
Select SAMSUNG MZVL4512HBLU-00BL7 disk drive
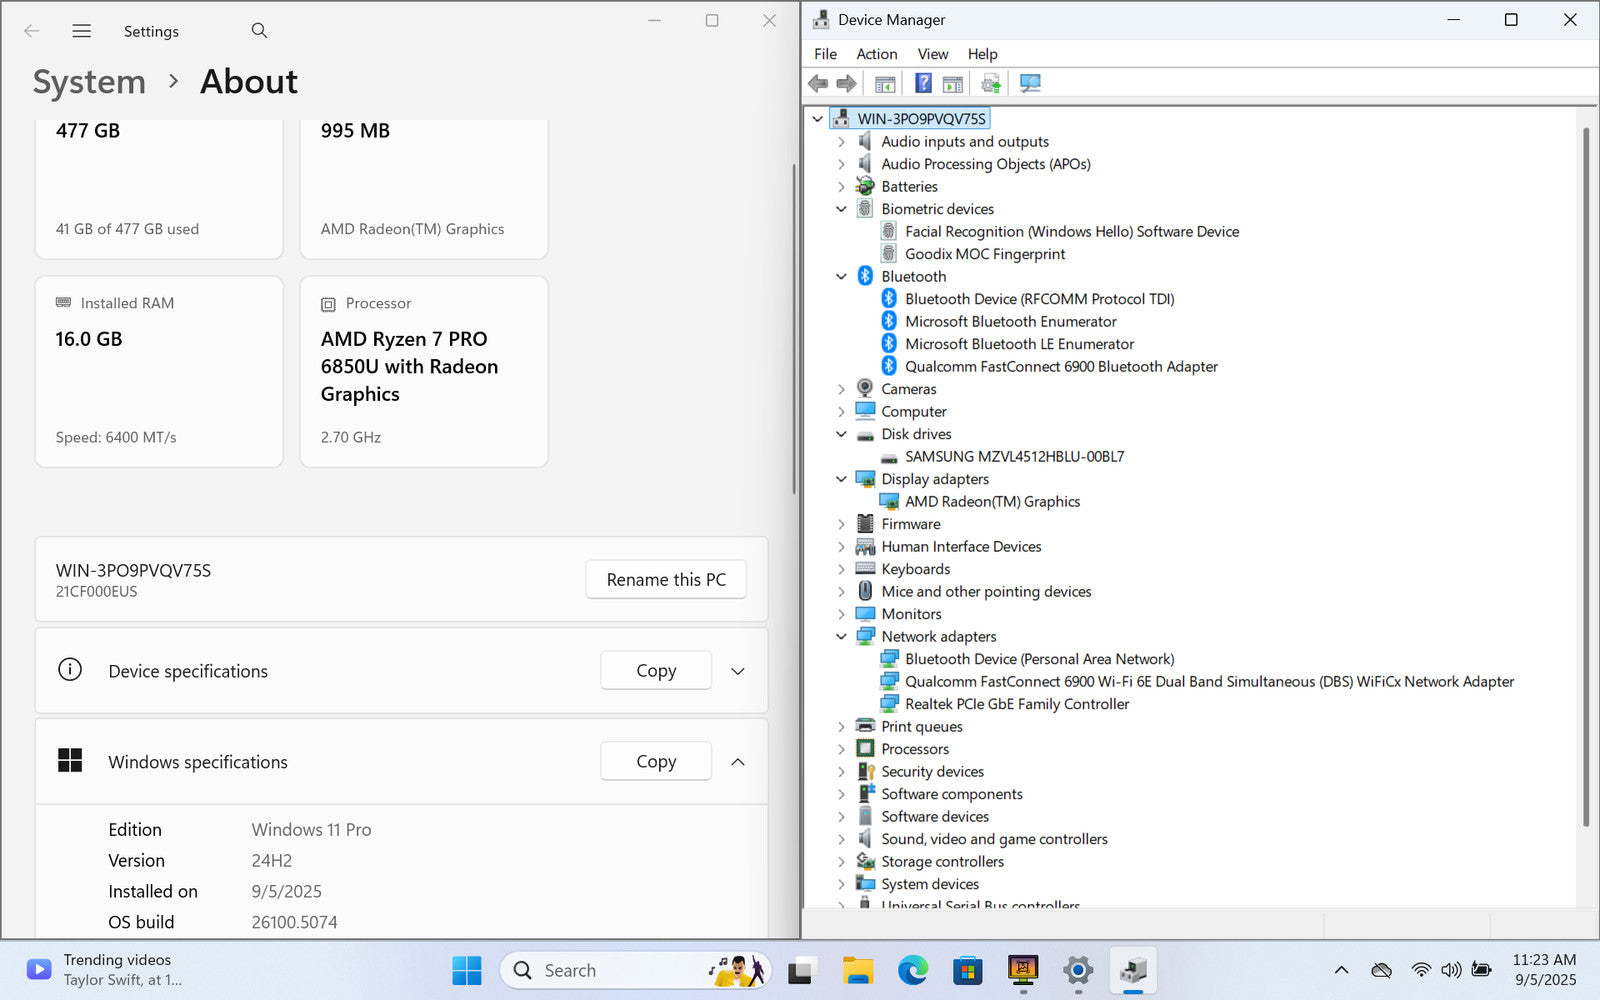tap(1014, 457)
